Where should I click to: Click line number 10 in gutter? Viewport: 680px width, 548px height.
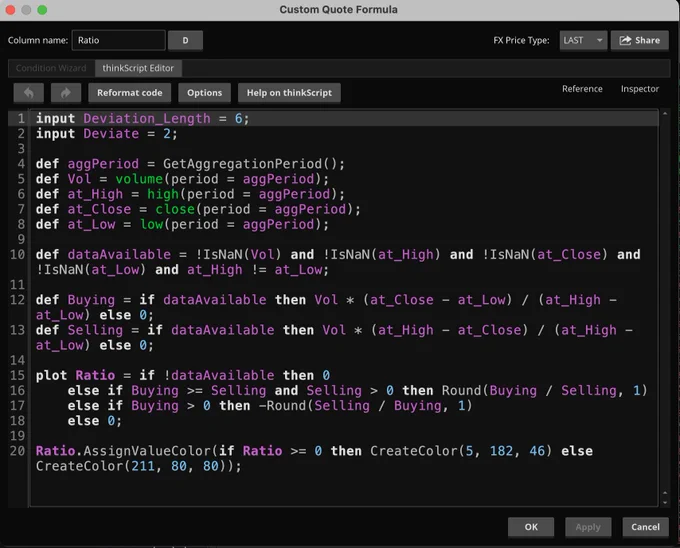[x=18, y=254]
